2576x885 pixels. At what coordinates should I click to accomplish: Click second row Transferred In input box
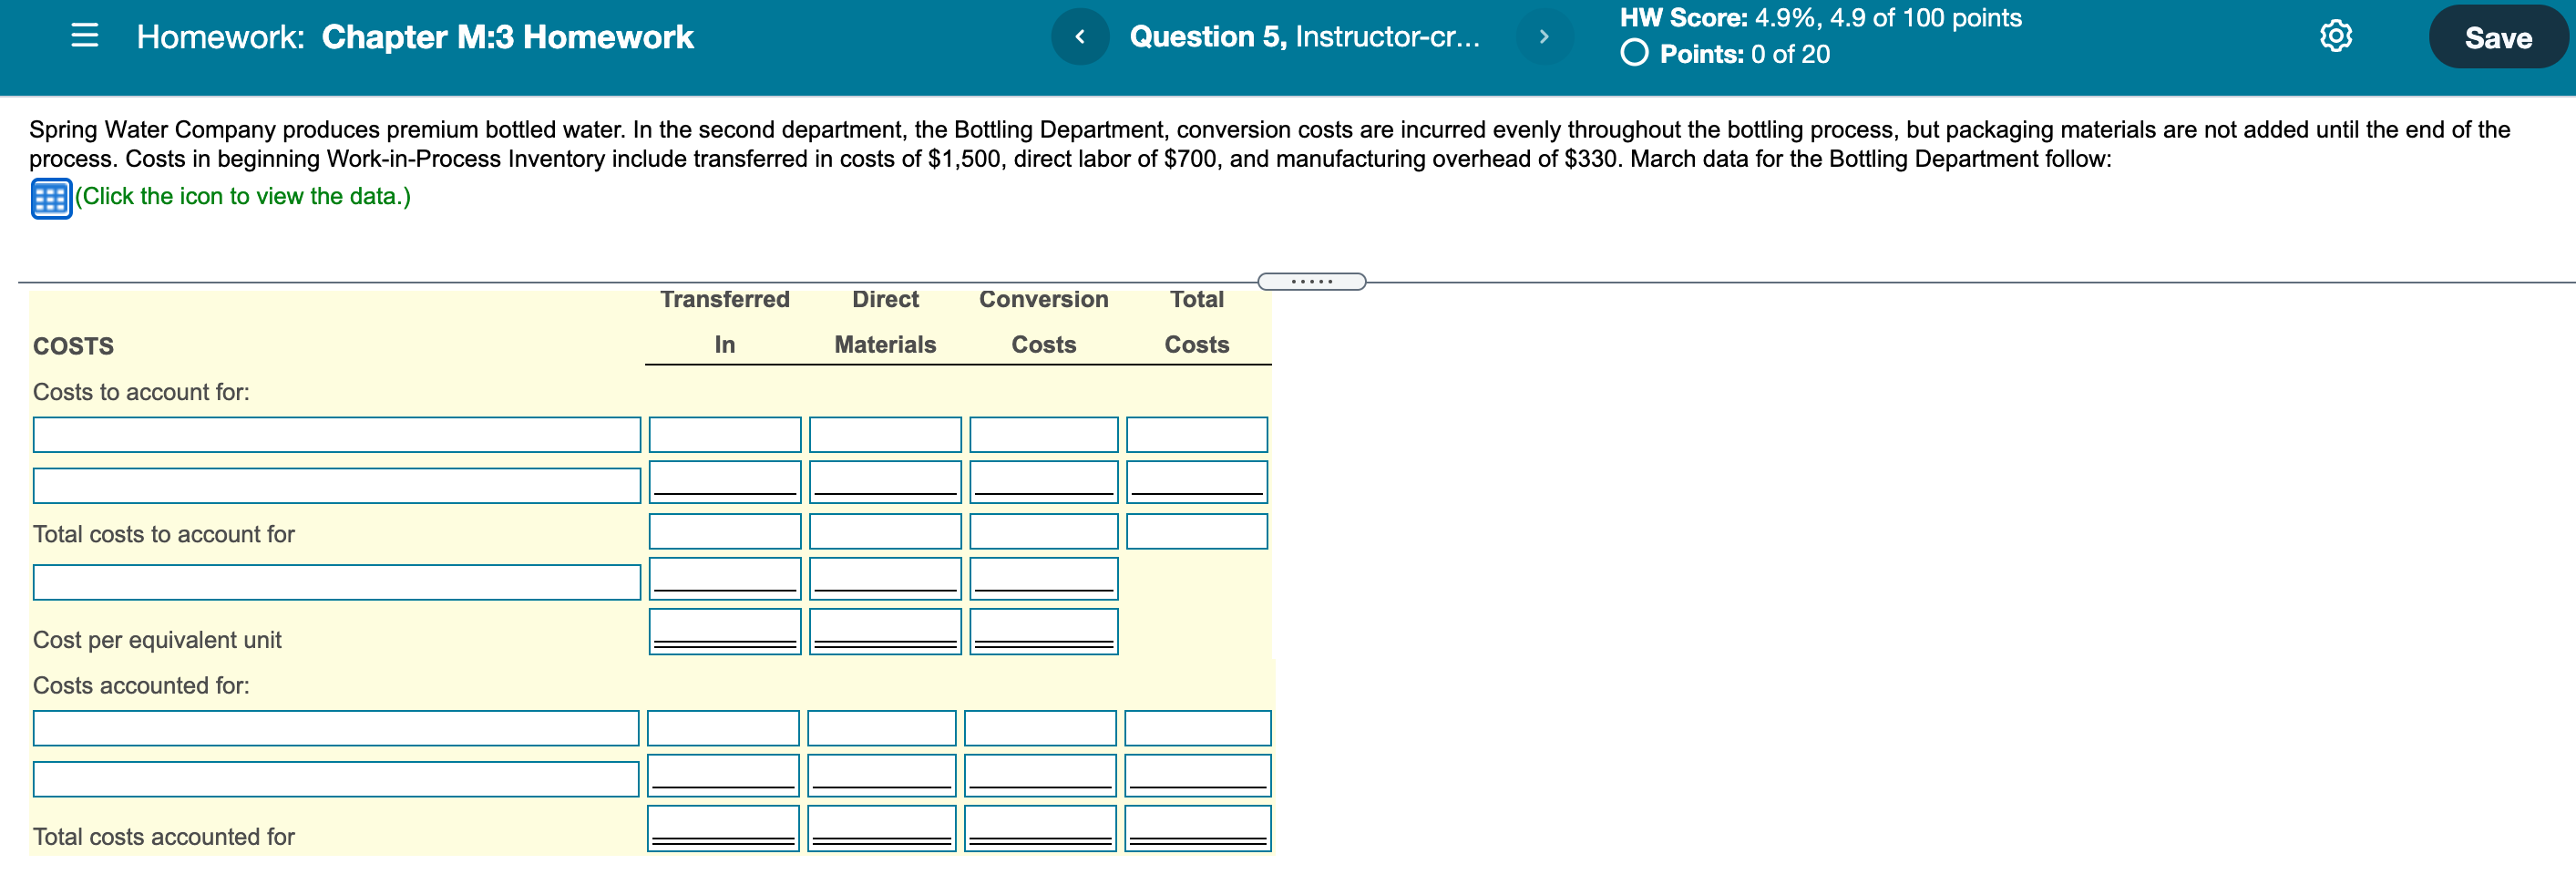pyautogui.click(x=725, y=481)
